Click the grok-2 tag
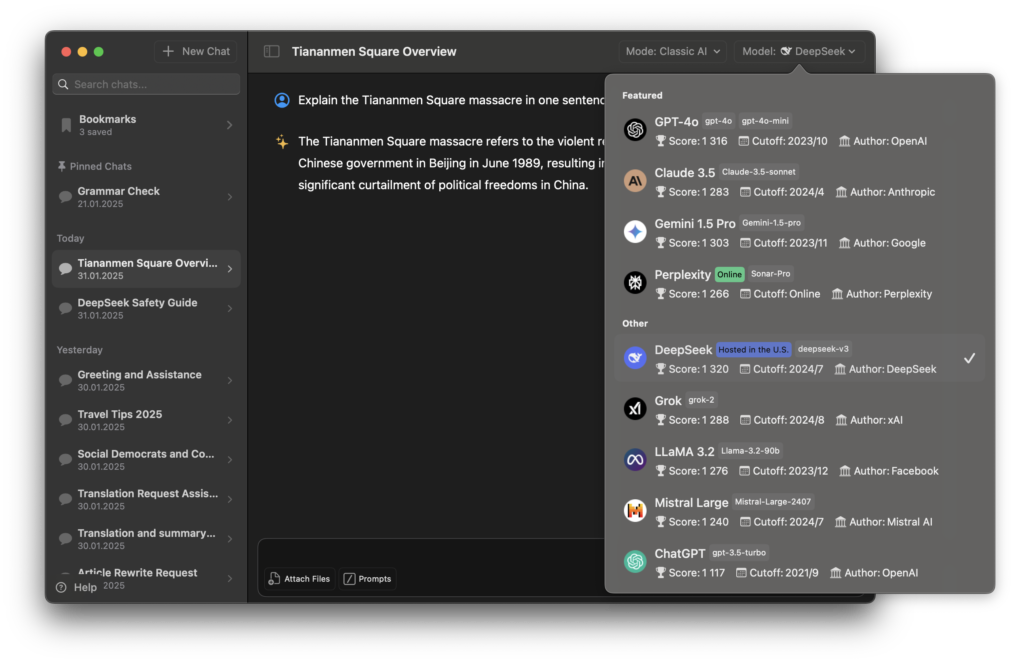Screen dimensions: 1024x663 point(701,400)
